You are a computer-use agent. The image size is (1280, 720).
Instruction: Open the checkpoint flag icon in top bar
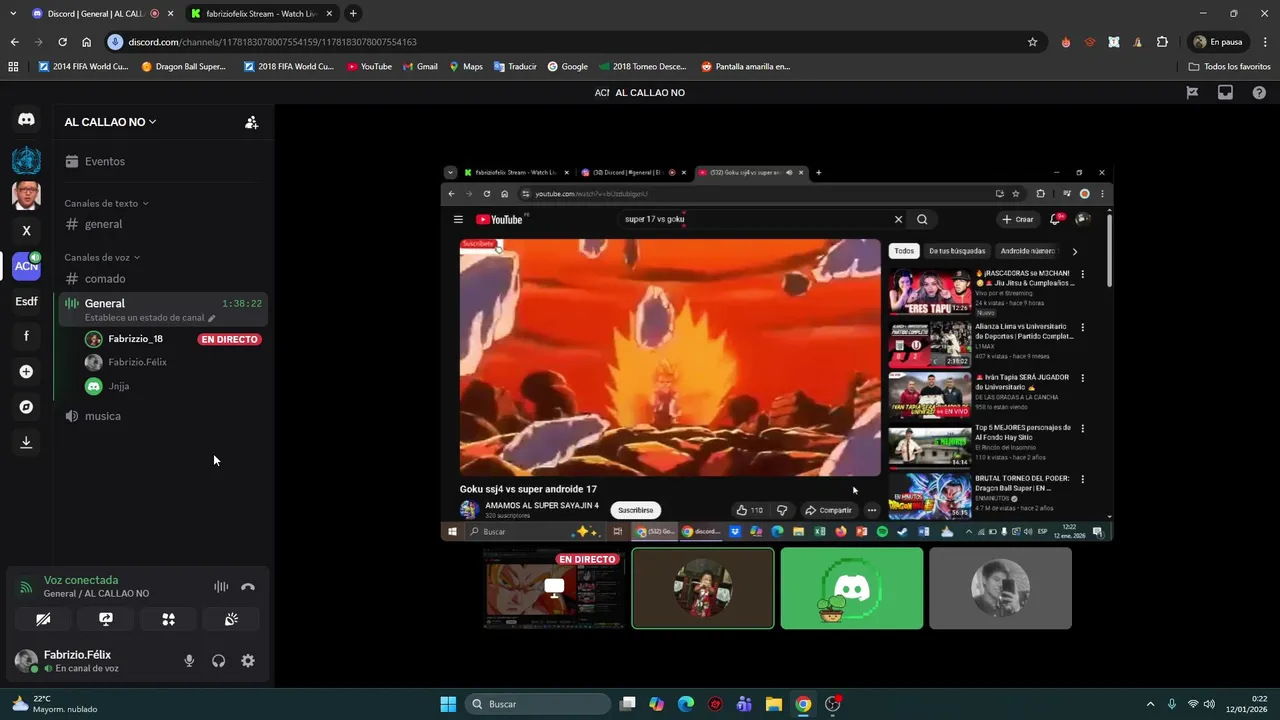click(1192, 92)
